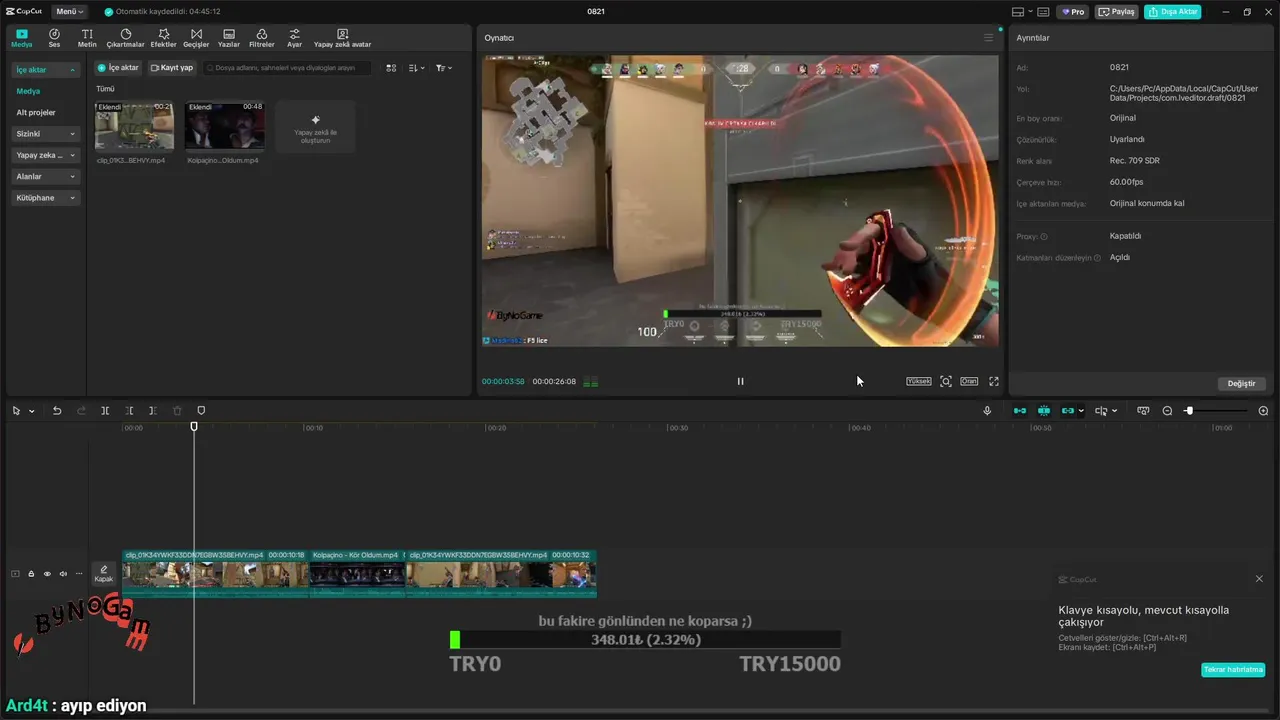Screen dimensions: 1280x720
Task: Open the Efektler effects tab
Action: (163, 38)
